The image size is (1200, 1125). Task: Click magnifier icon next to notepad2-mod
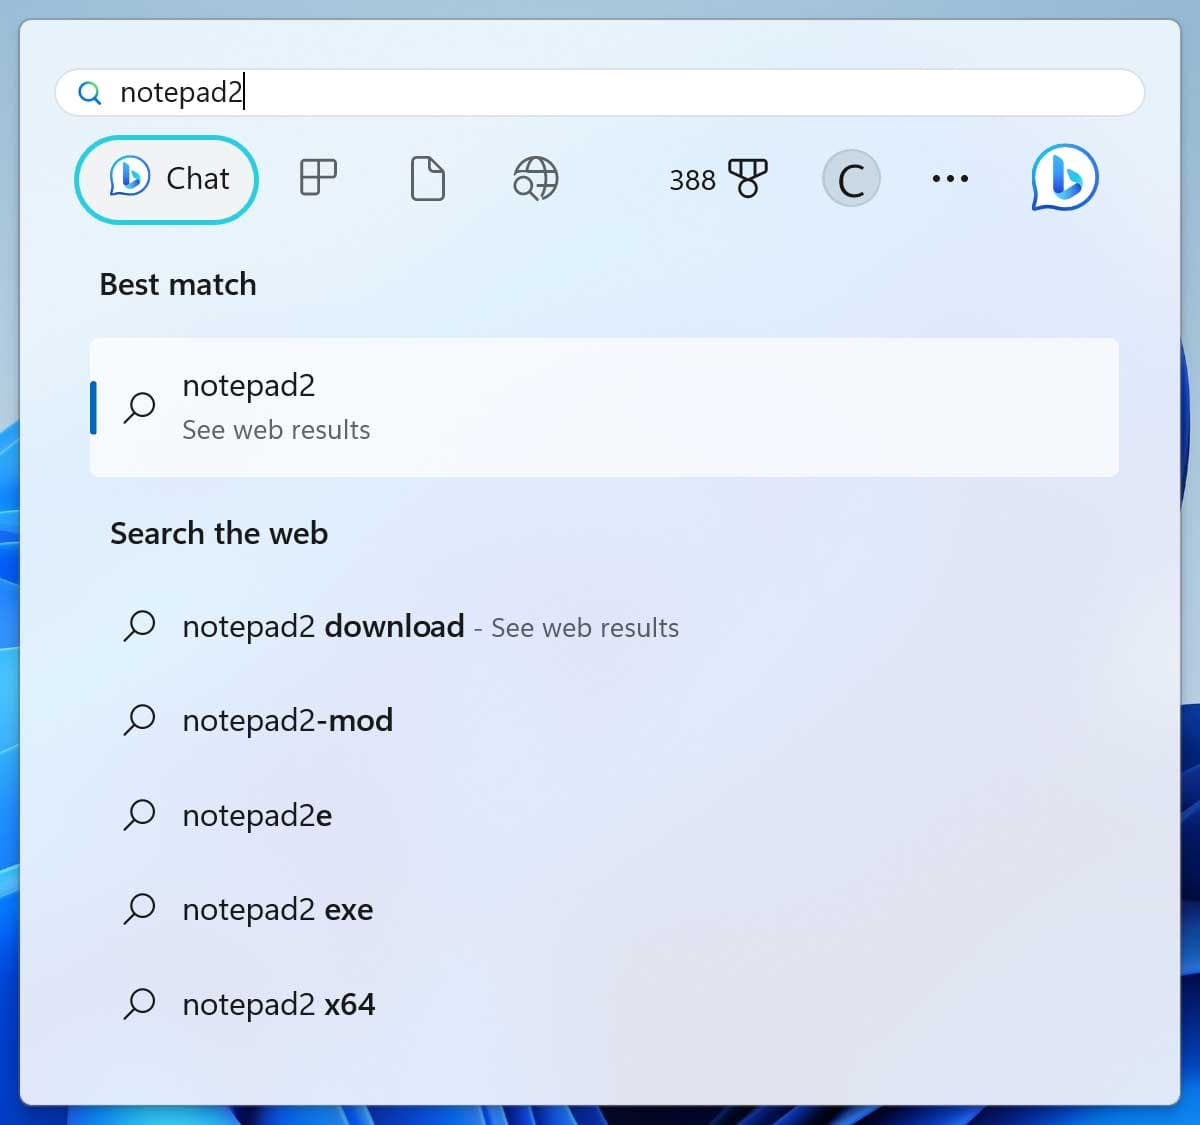point(140,720)
